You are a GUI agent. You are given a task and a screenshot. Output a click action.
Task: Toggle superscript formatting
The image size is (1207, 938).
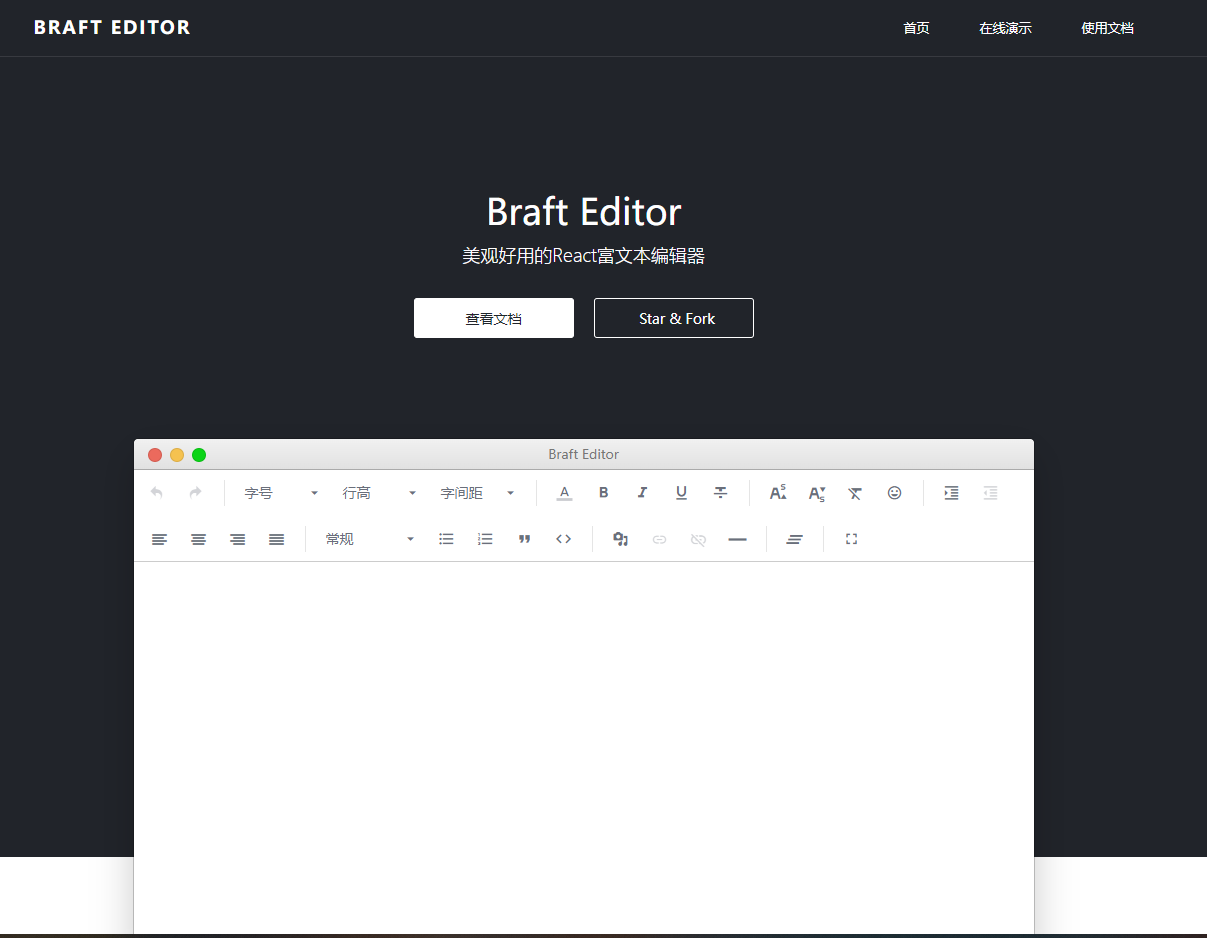coord(777,493)
